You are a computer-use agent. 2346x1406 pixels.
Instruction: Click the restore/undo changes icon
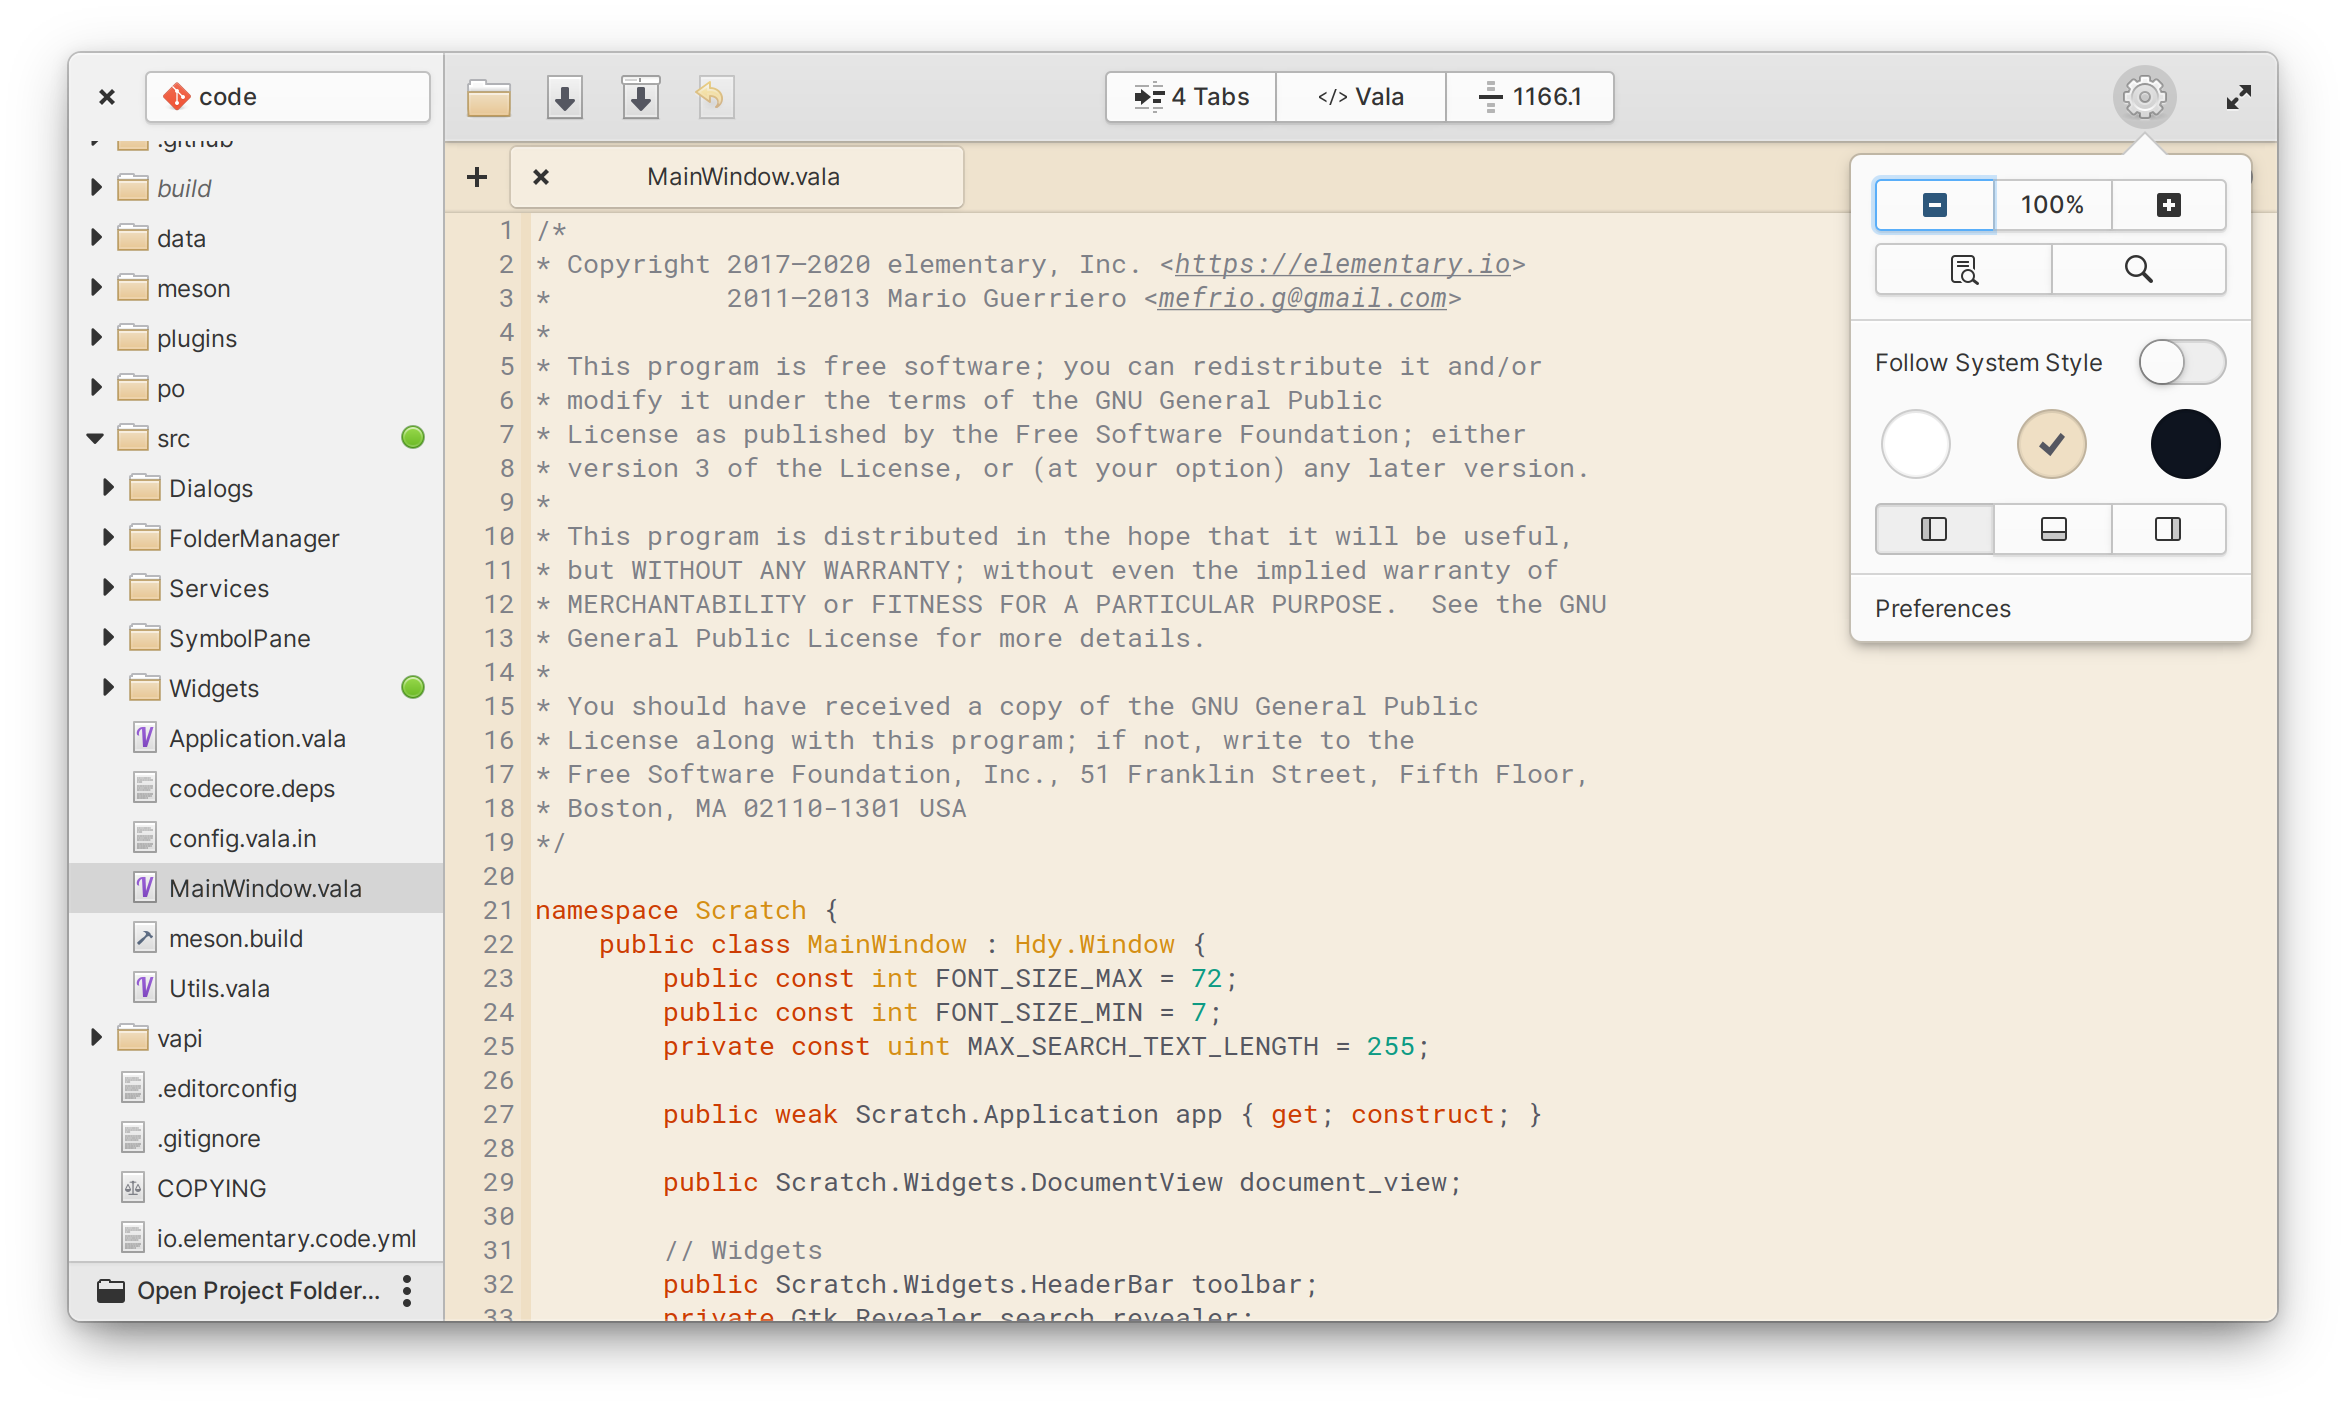pos(711,95)
